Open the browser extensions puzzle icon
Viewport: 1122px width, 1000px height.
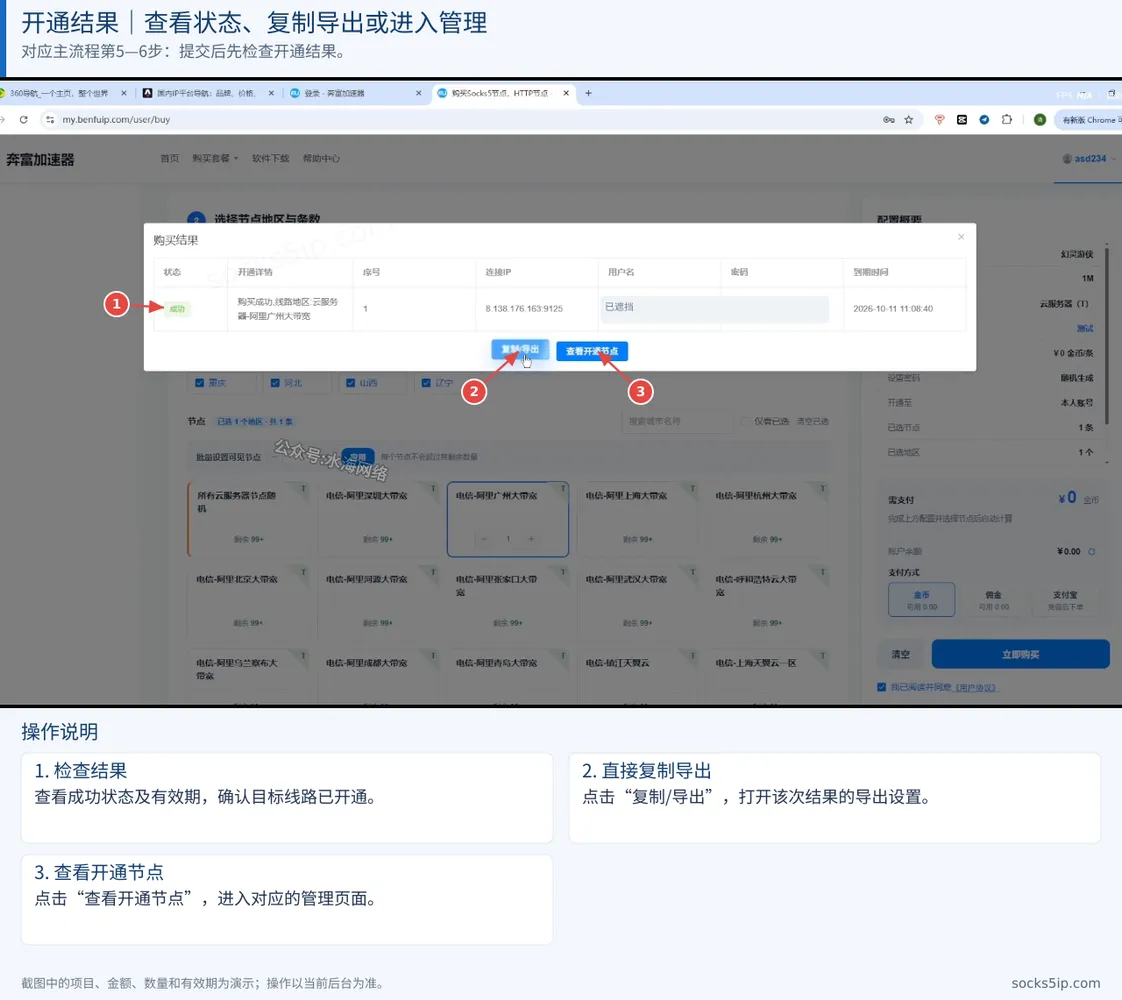[1007, 119]
